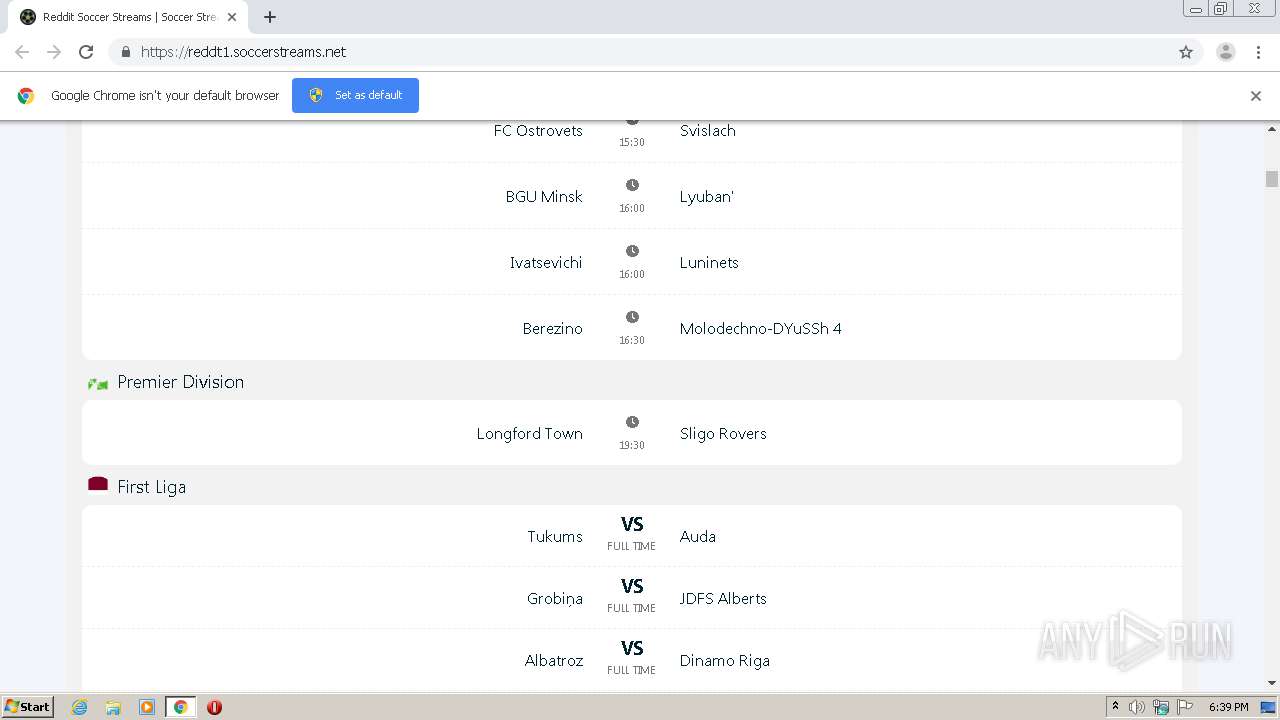This screenshot has height=720, width=1280.
Task: Click the clock icon for BGU Minsk match
Action: point(632,185)
